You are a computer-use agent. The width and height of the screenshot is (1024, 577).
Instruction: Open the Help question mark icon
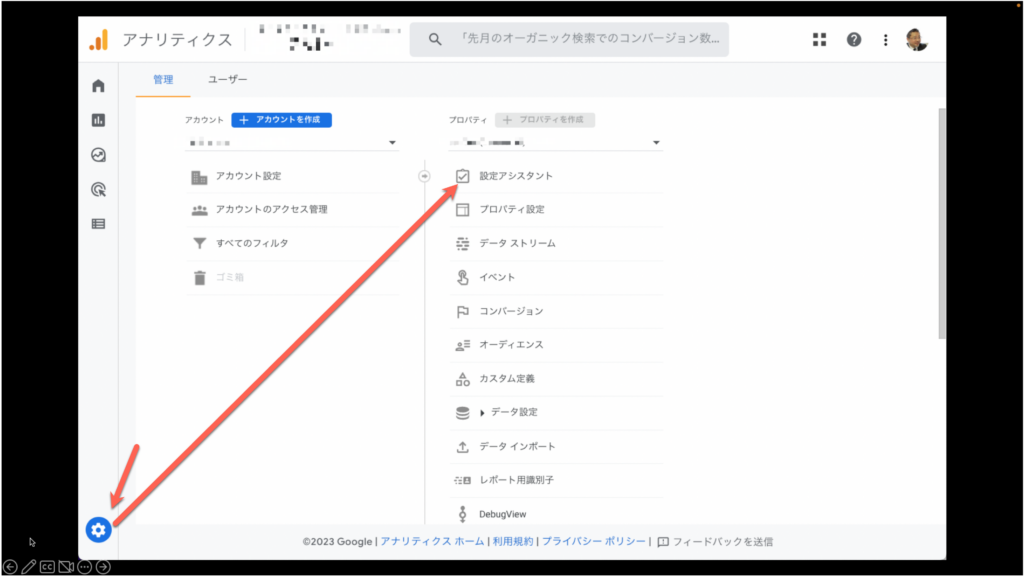[854, 40]
